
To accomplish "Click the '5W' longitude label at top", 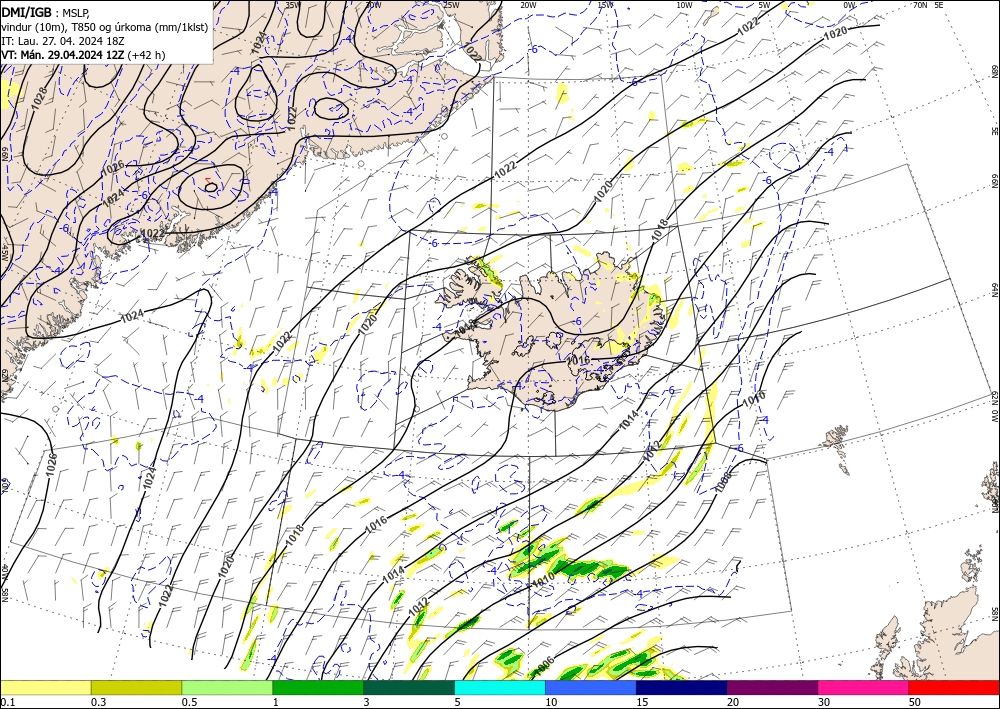I will (765, 5).
